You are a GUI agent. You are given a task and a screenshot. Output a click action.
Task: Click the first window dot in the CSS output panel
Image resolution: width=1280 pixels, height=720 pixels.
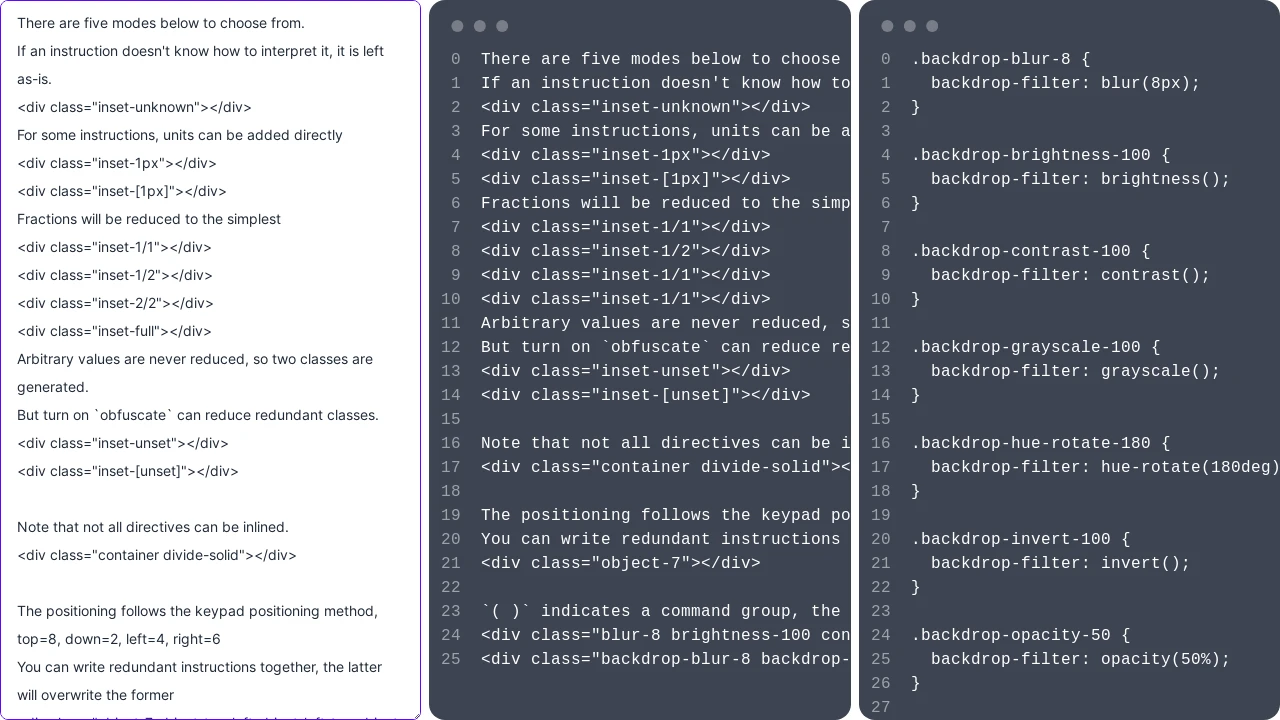(887, 26)
